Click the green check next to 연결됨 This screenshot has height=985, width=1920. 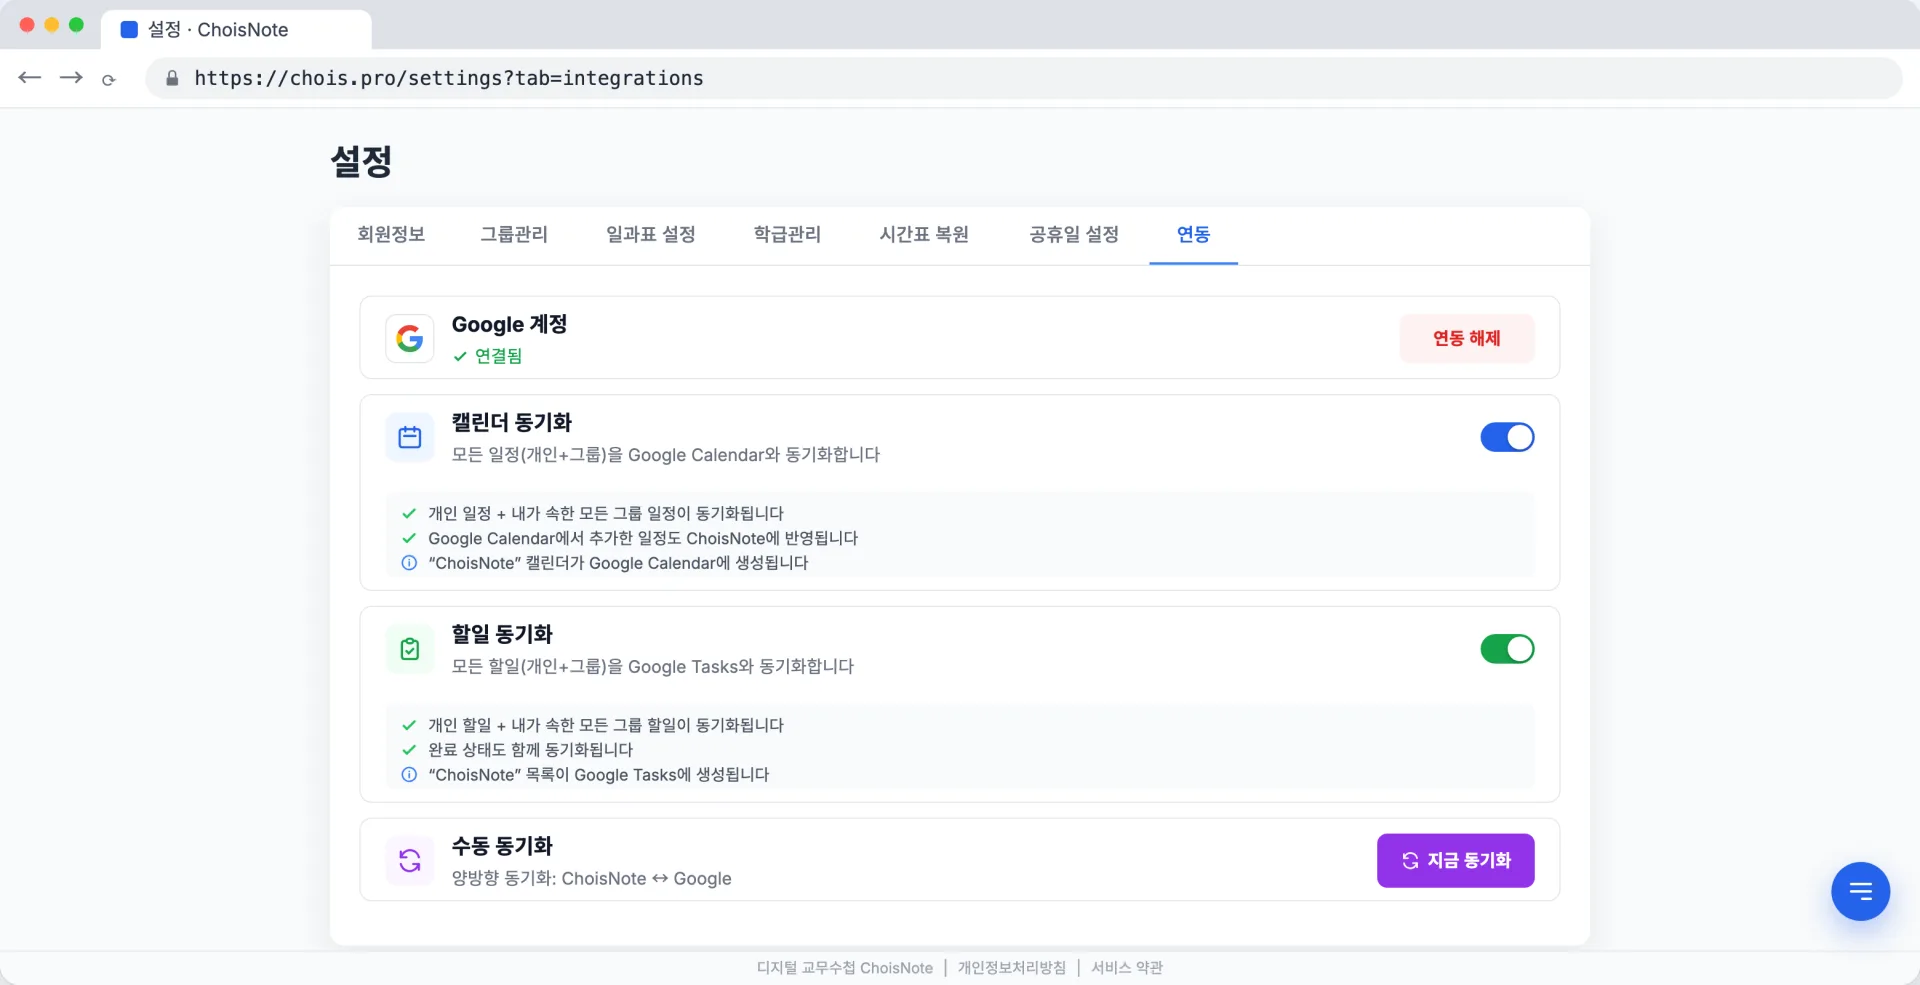click(460, 356)
